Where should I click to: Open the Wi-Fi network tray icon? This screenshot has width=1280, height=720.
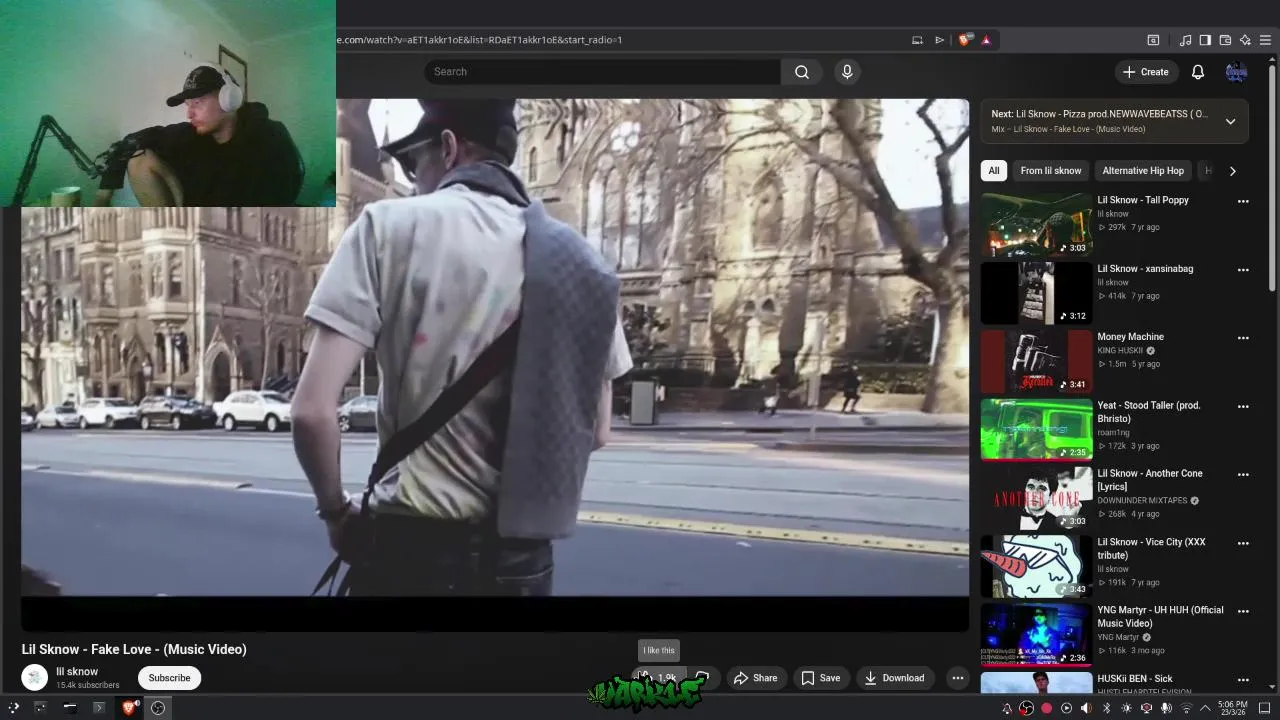(1187, 709)
